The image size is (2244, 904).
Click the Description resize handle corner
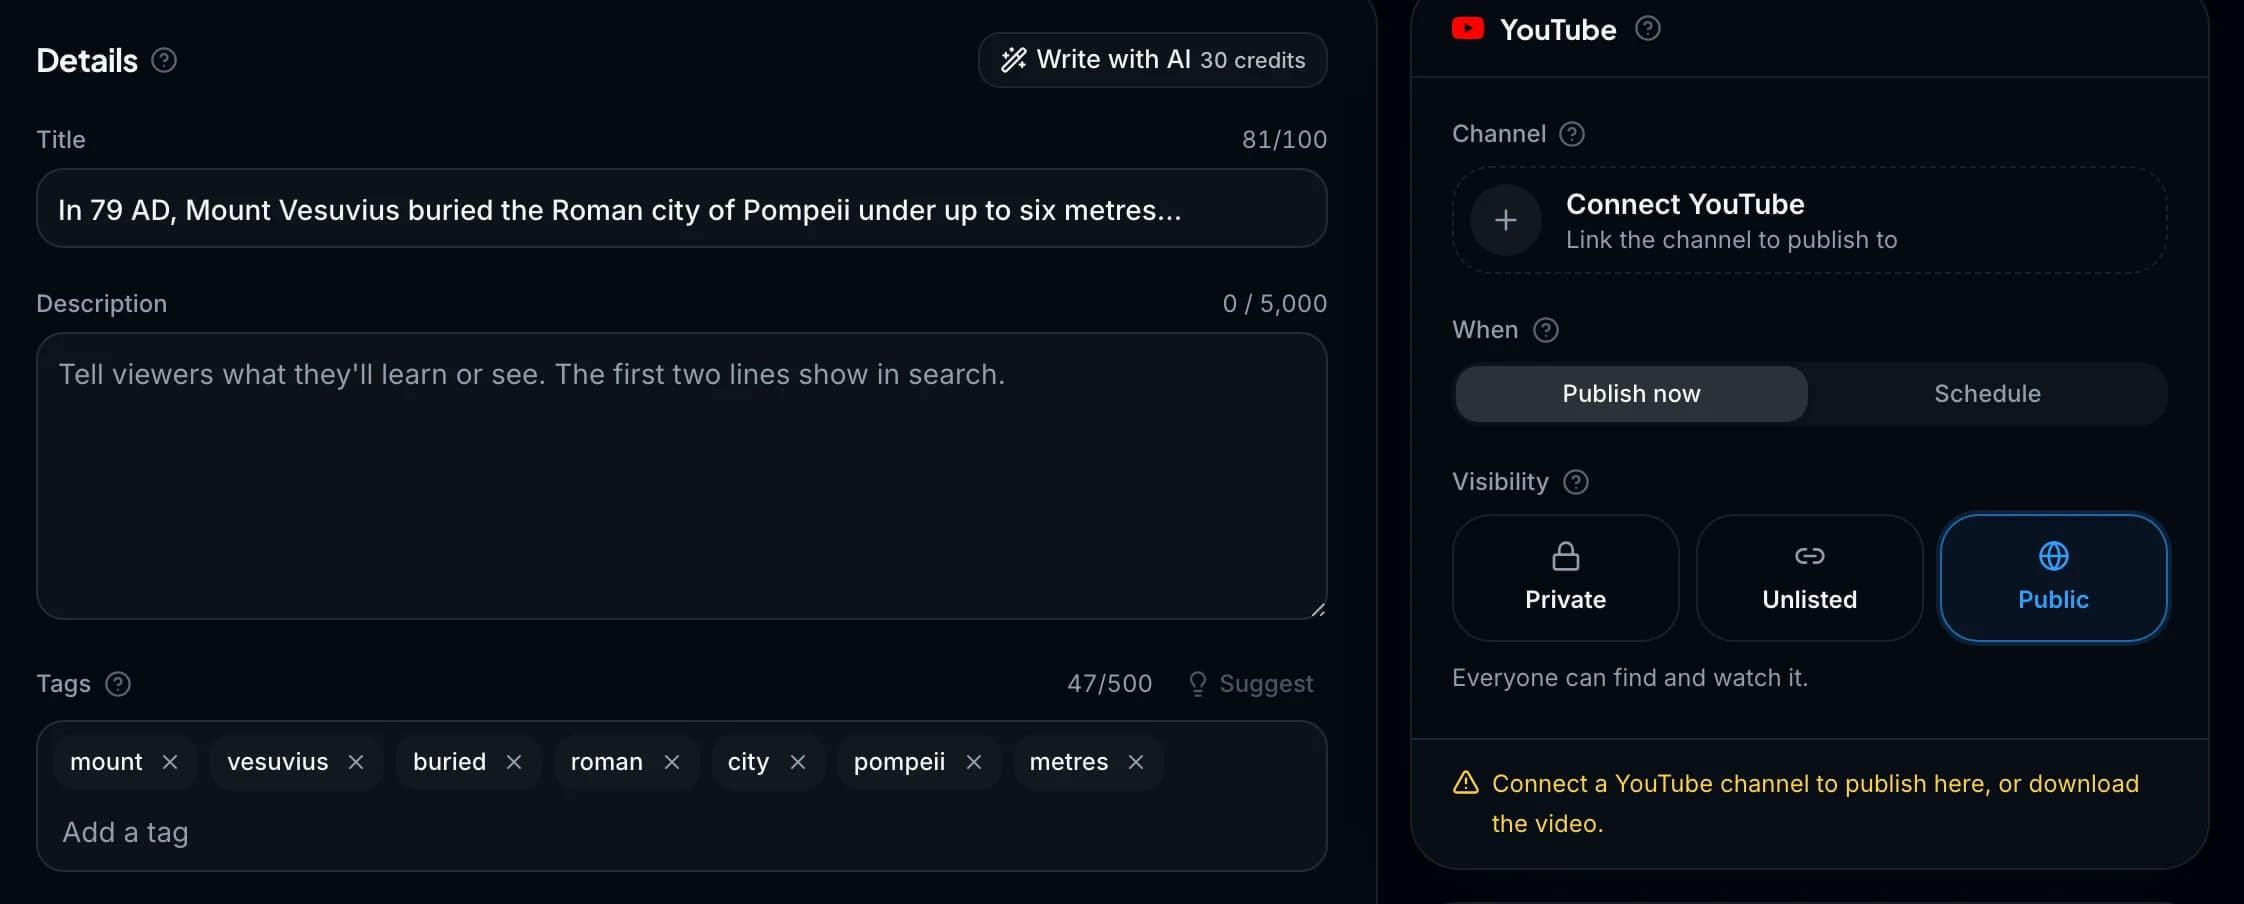click(1318, 609)
